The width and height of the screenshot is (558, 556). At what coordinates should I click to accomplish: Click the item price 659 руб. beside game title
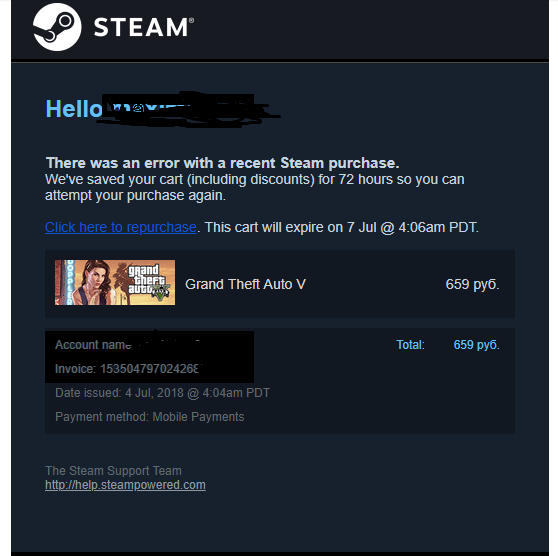click(x=472, y=284)
